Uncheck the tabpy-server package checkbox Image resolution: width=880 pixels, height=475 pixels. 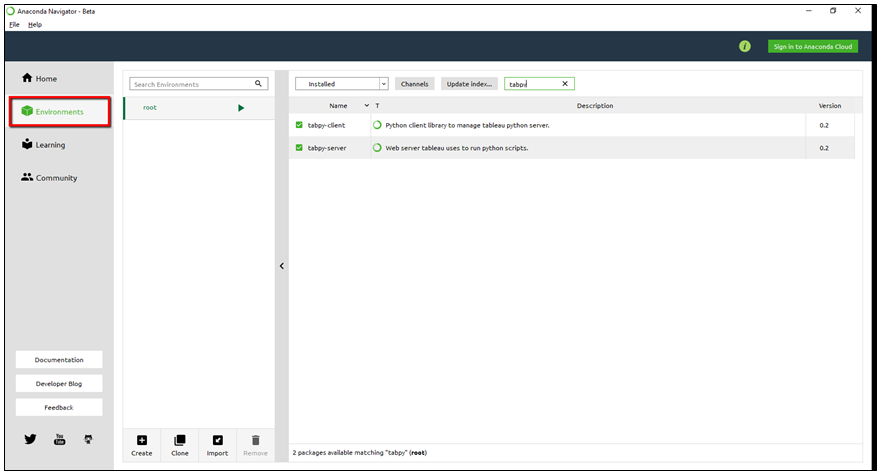pyautogui.click(x=299, y=148)
